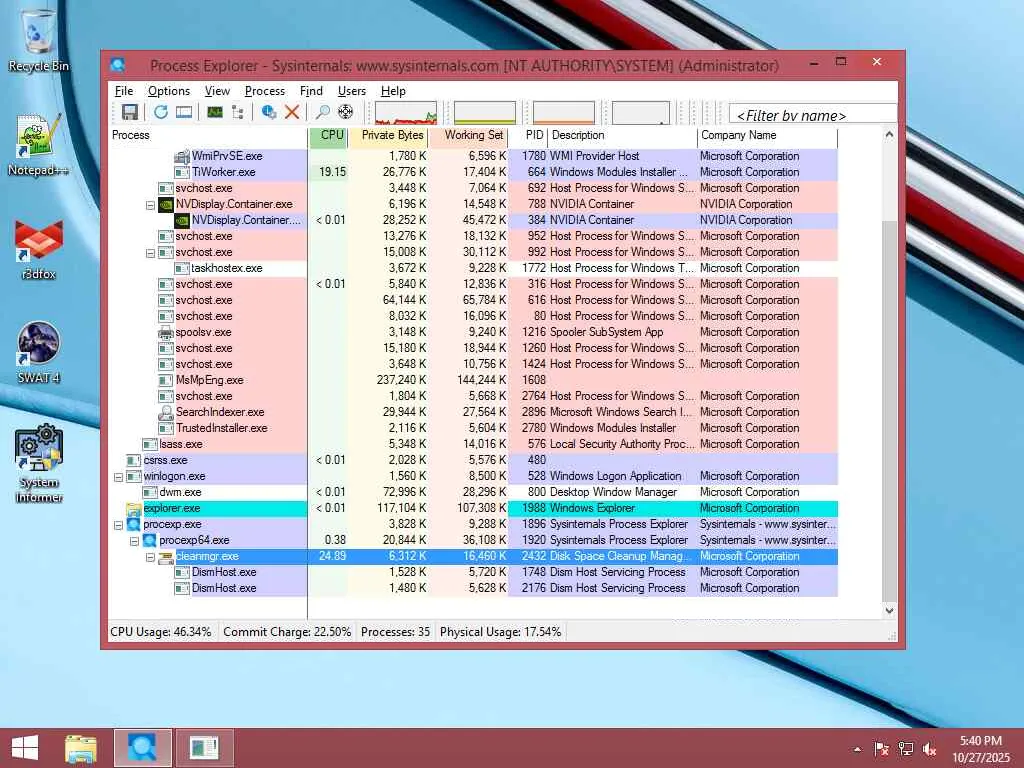
Task: Mute or open volume tray icon
Action: coord(930,749)
